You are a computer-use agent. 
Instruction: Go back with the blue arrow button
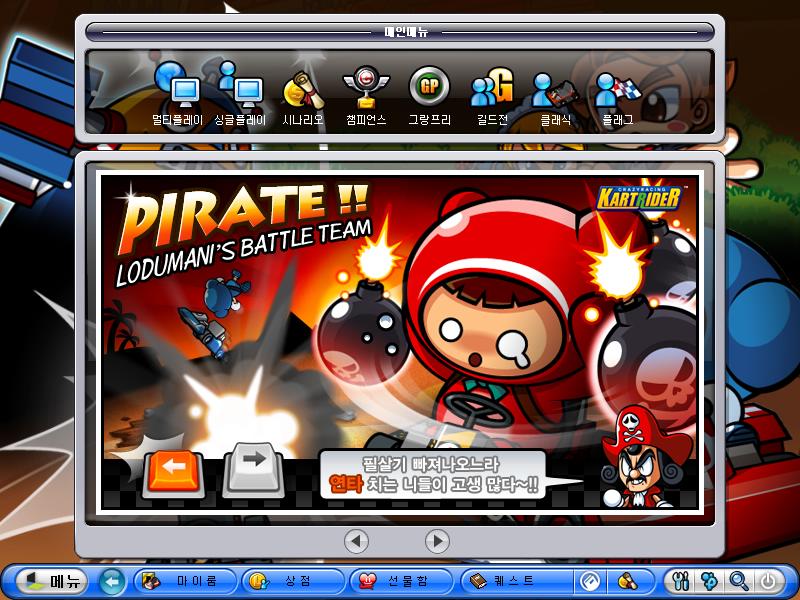pyautogui.click(x=112, y=581)
